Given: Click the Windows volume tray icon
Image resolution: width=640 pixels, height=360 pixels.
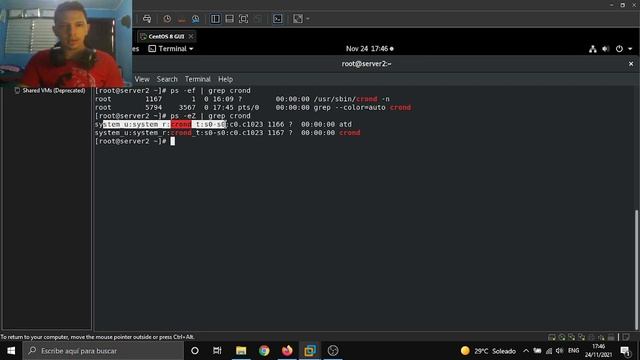Looking at the screenshot, I should click(x=560, y=351).
